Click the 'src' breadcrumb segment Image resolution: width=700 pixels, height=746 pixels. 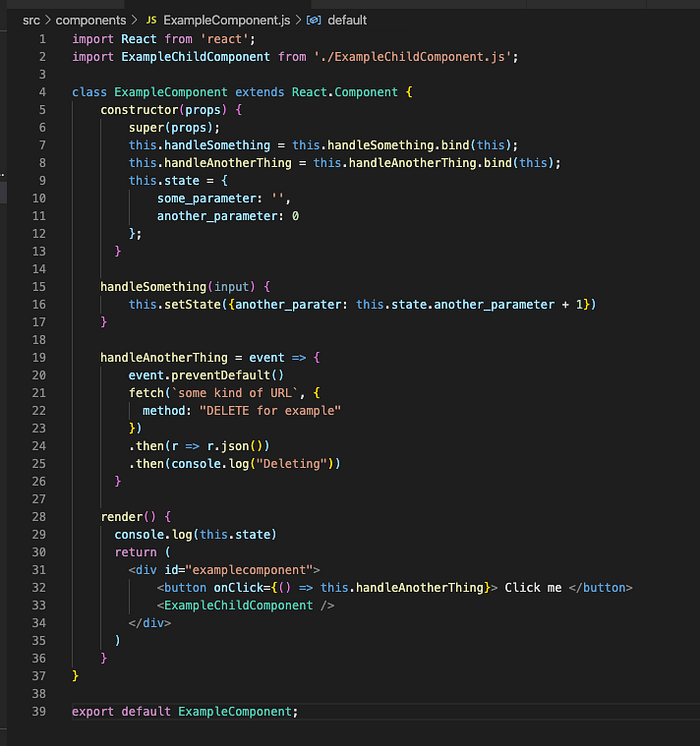pos(31,20)
